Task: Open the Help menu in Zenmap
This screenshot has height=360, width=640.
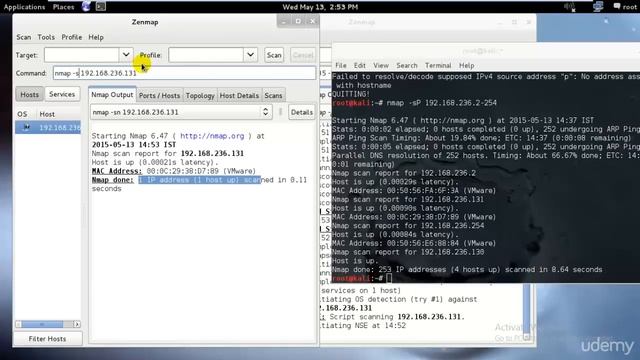Action: (96, 37)
